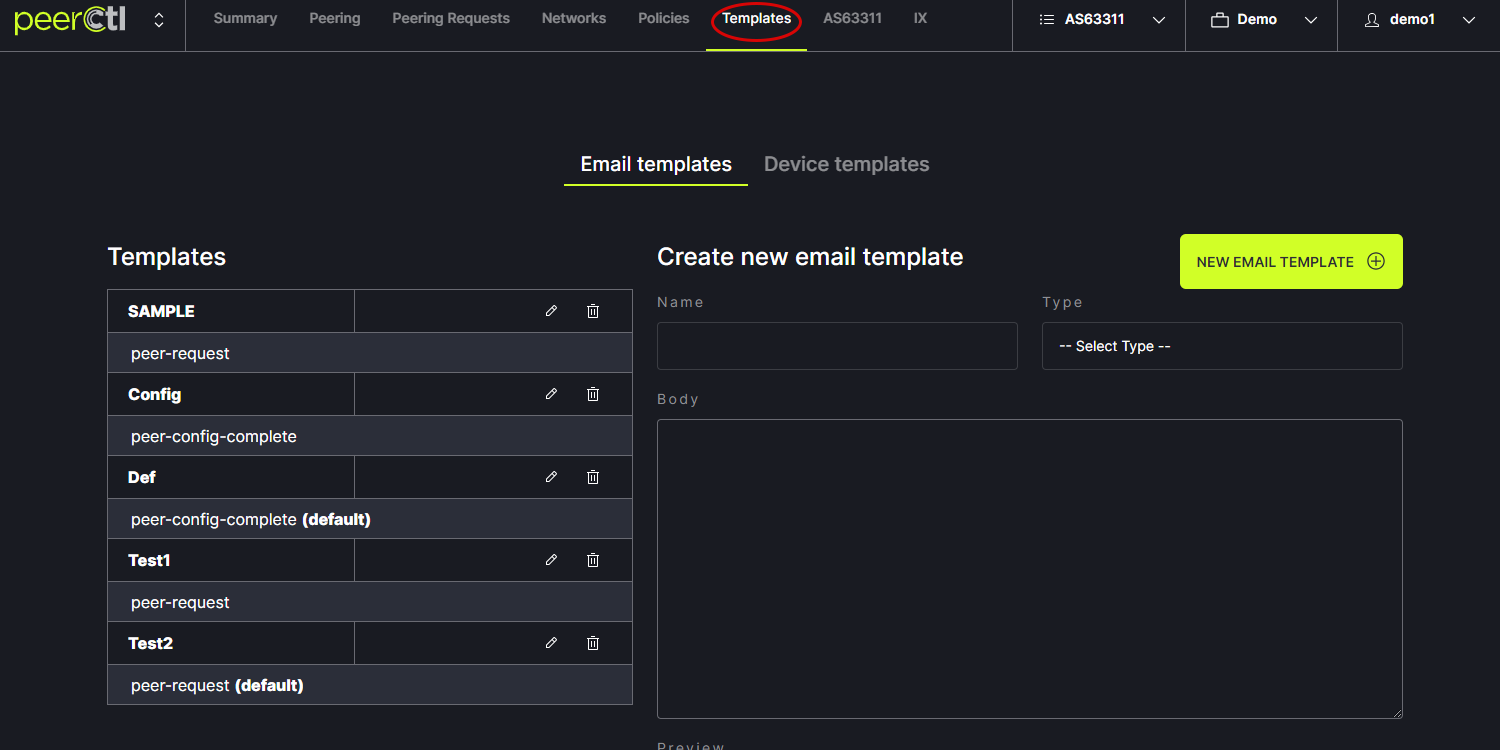This screenshot has height=750, width=1500.
Task: Delete the Config template via trash icon
Action: pos(593,394)
